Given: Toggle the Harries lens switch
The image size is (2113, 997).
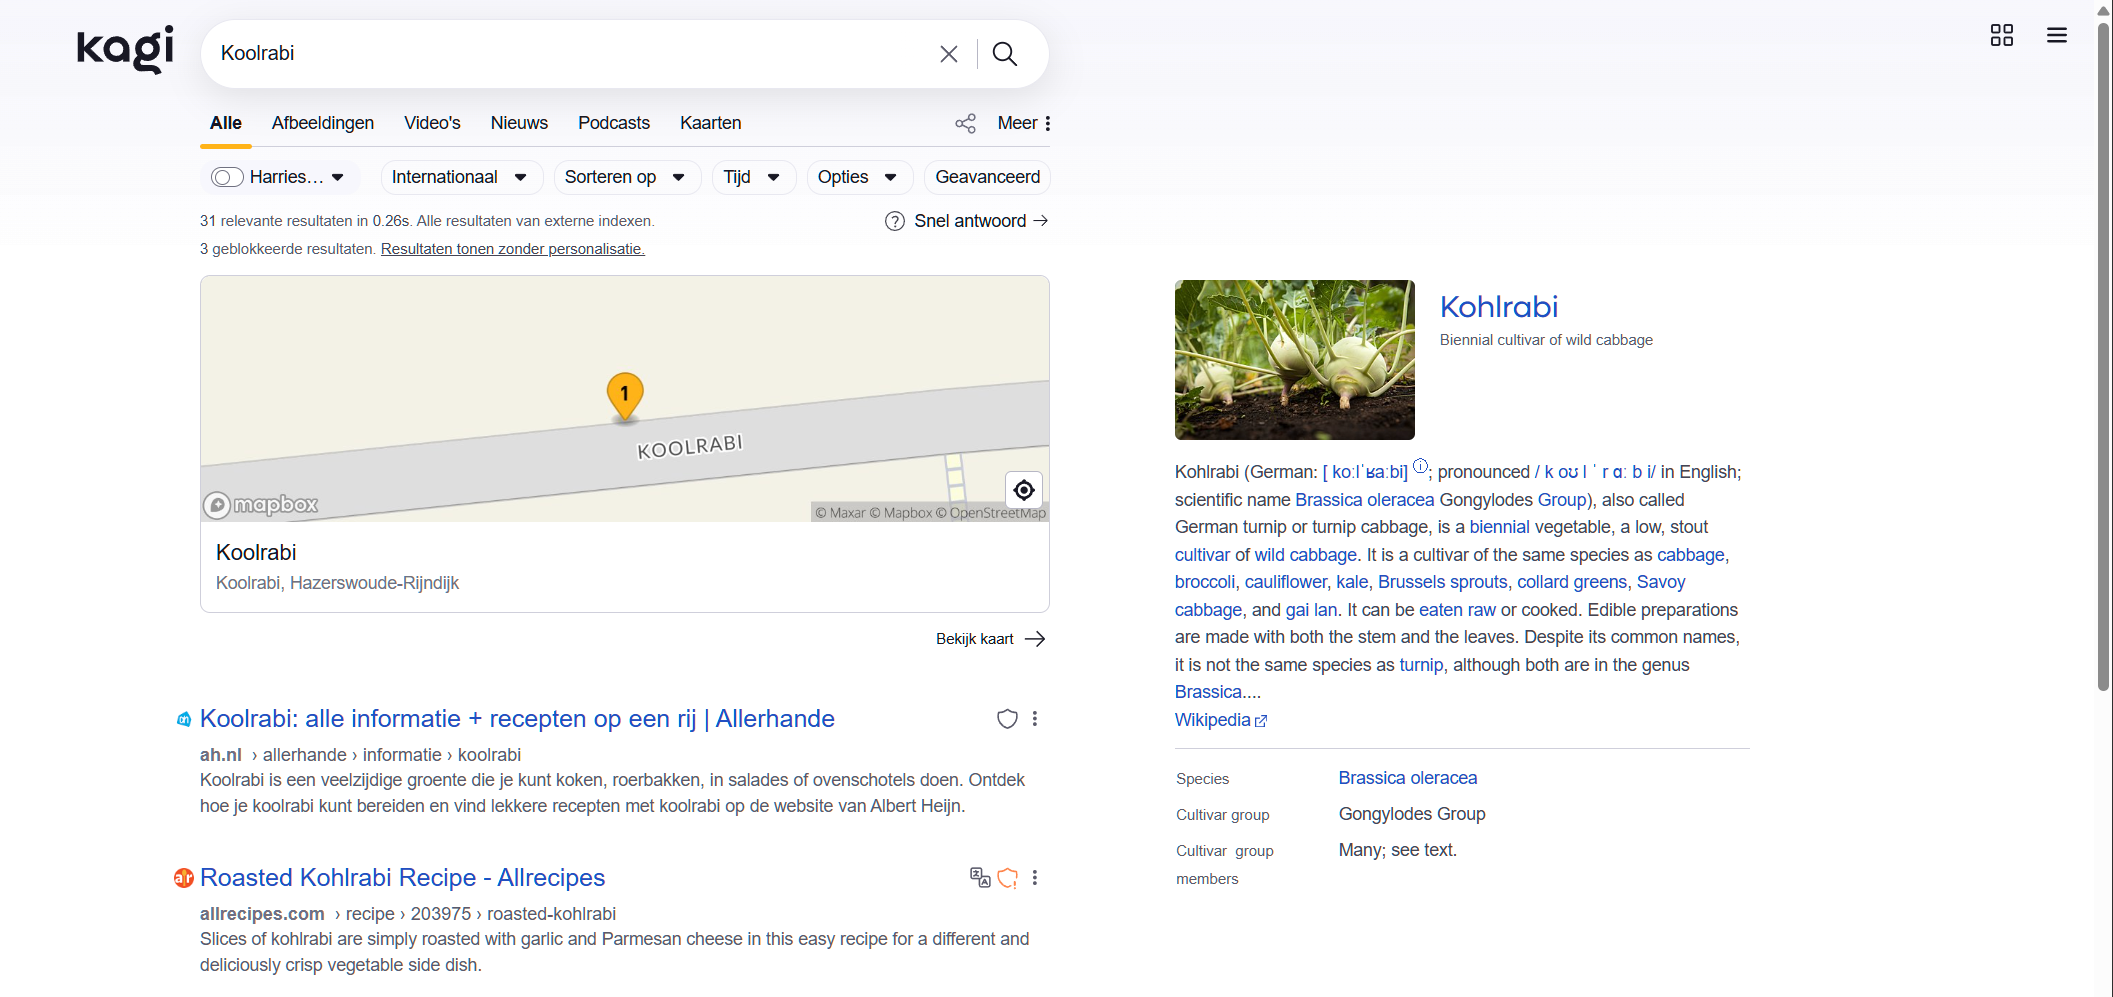Looking at the screenshot, I should 227,177.
